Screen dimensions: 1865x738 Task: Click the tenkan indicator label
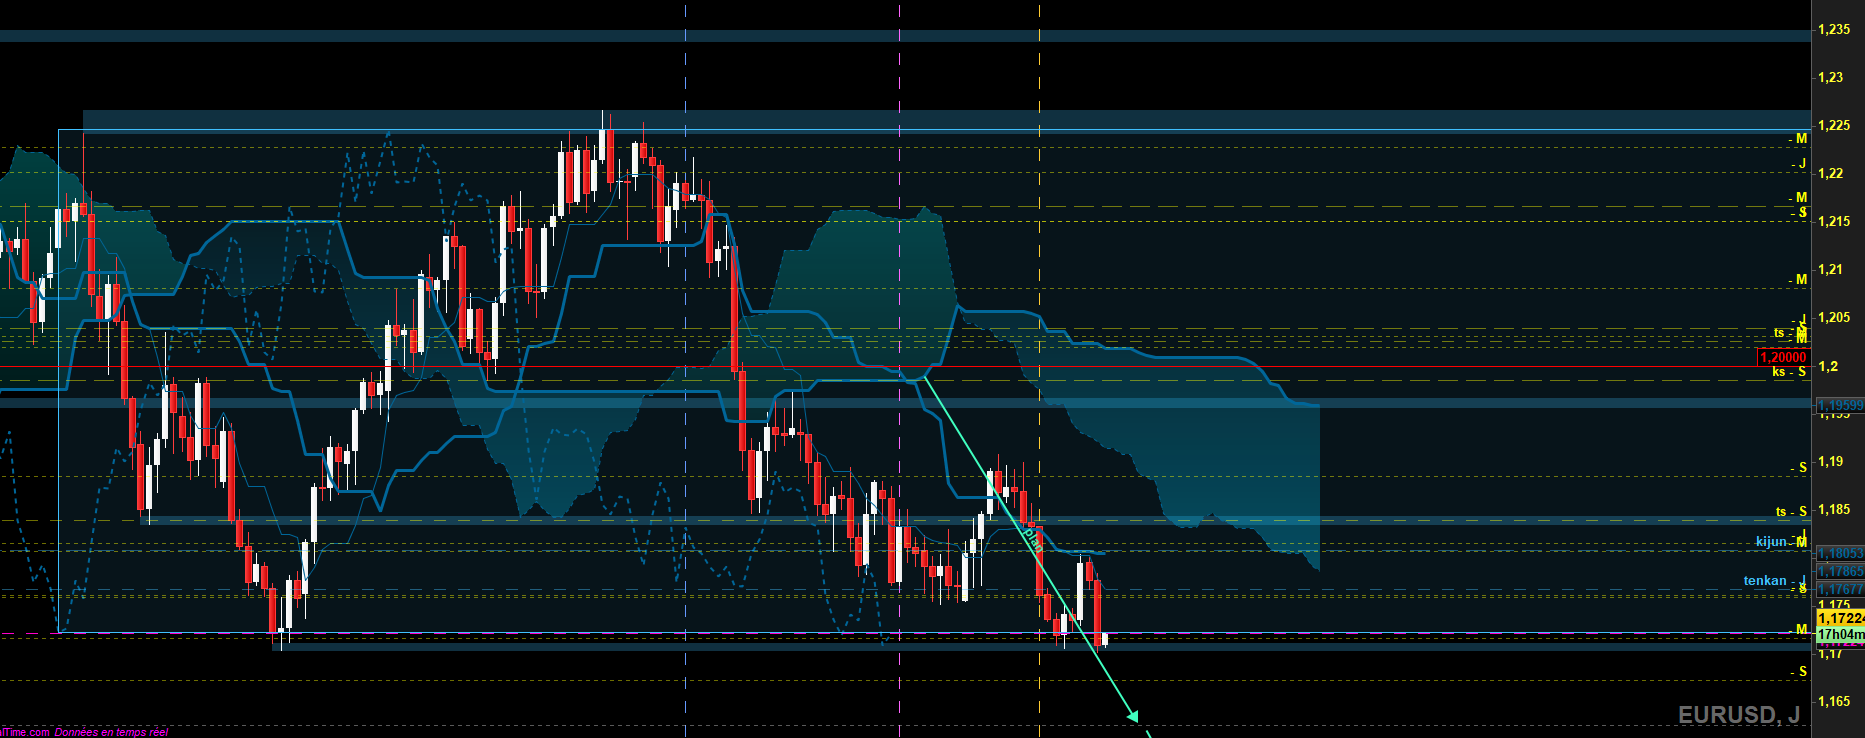[1765, 580]
